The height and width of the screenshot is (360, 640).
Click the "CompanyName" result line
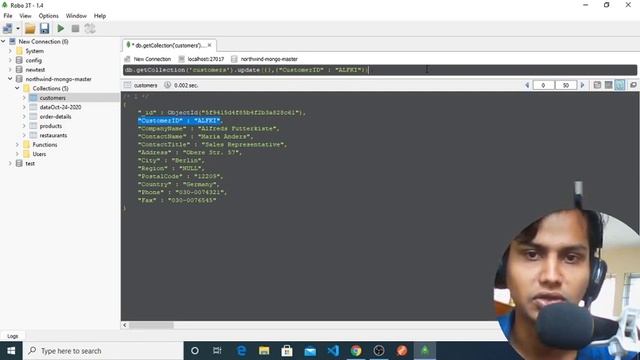(x=209, y=128)
